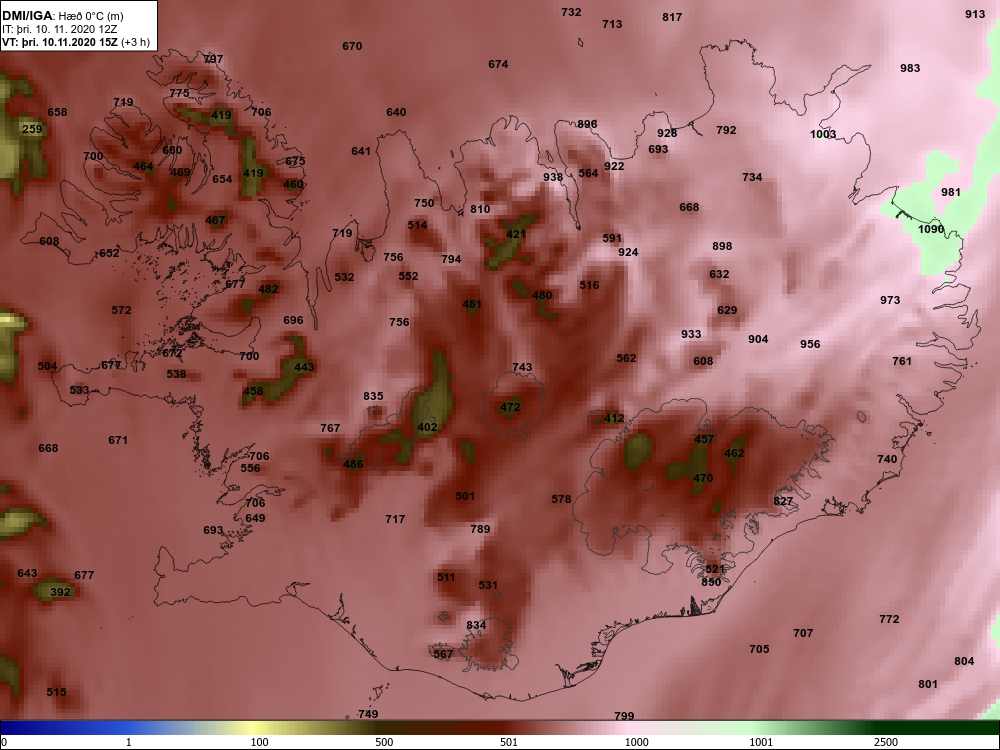Click the map value 804

[x=964, y=661]
